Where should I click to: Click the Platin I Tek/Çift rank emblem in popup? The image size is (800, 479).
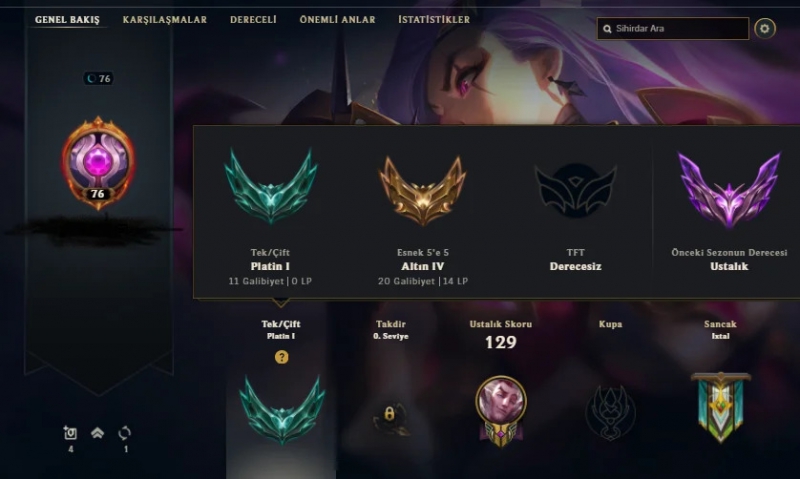tap(270, 186)
